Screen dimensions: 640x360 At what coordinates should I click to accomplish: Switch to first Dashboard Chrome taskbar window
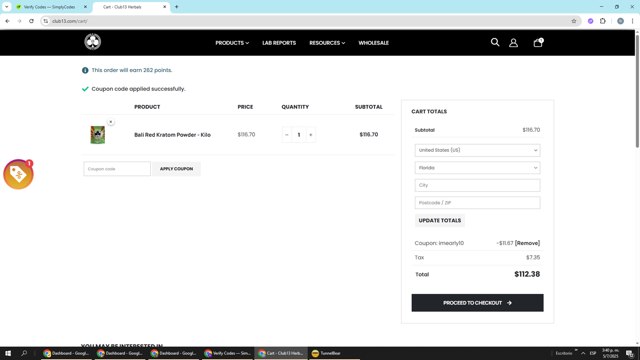66,353
